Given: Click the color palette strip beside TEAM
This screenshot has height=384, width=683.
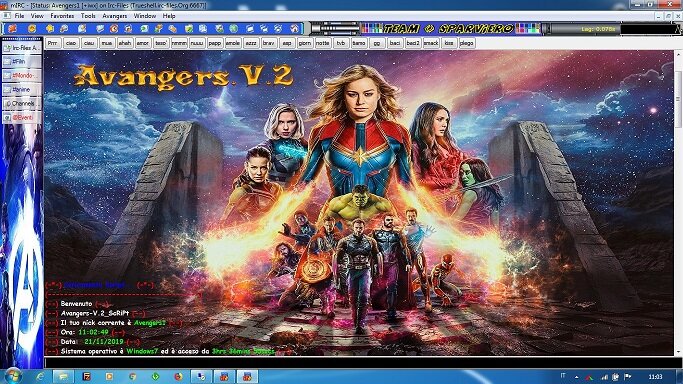Looking at the screenshot, I should click(x=371, y=29).
